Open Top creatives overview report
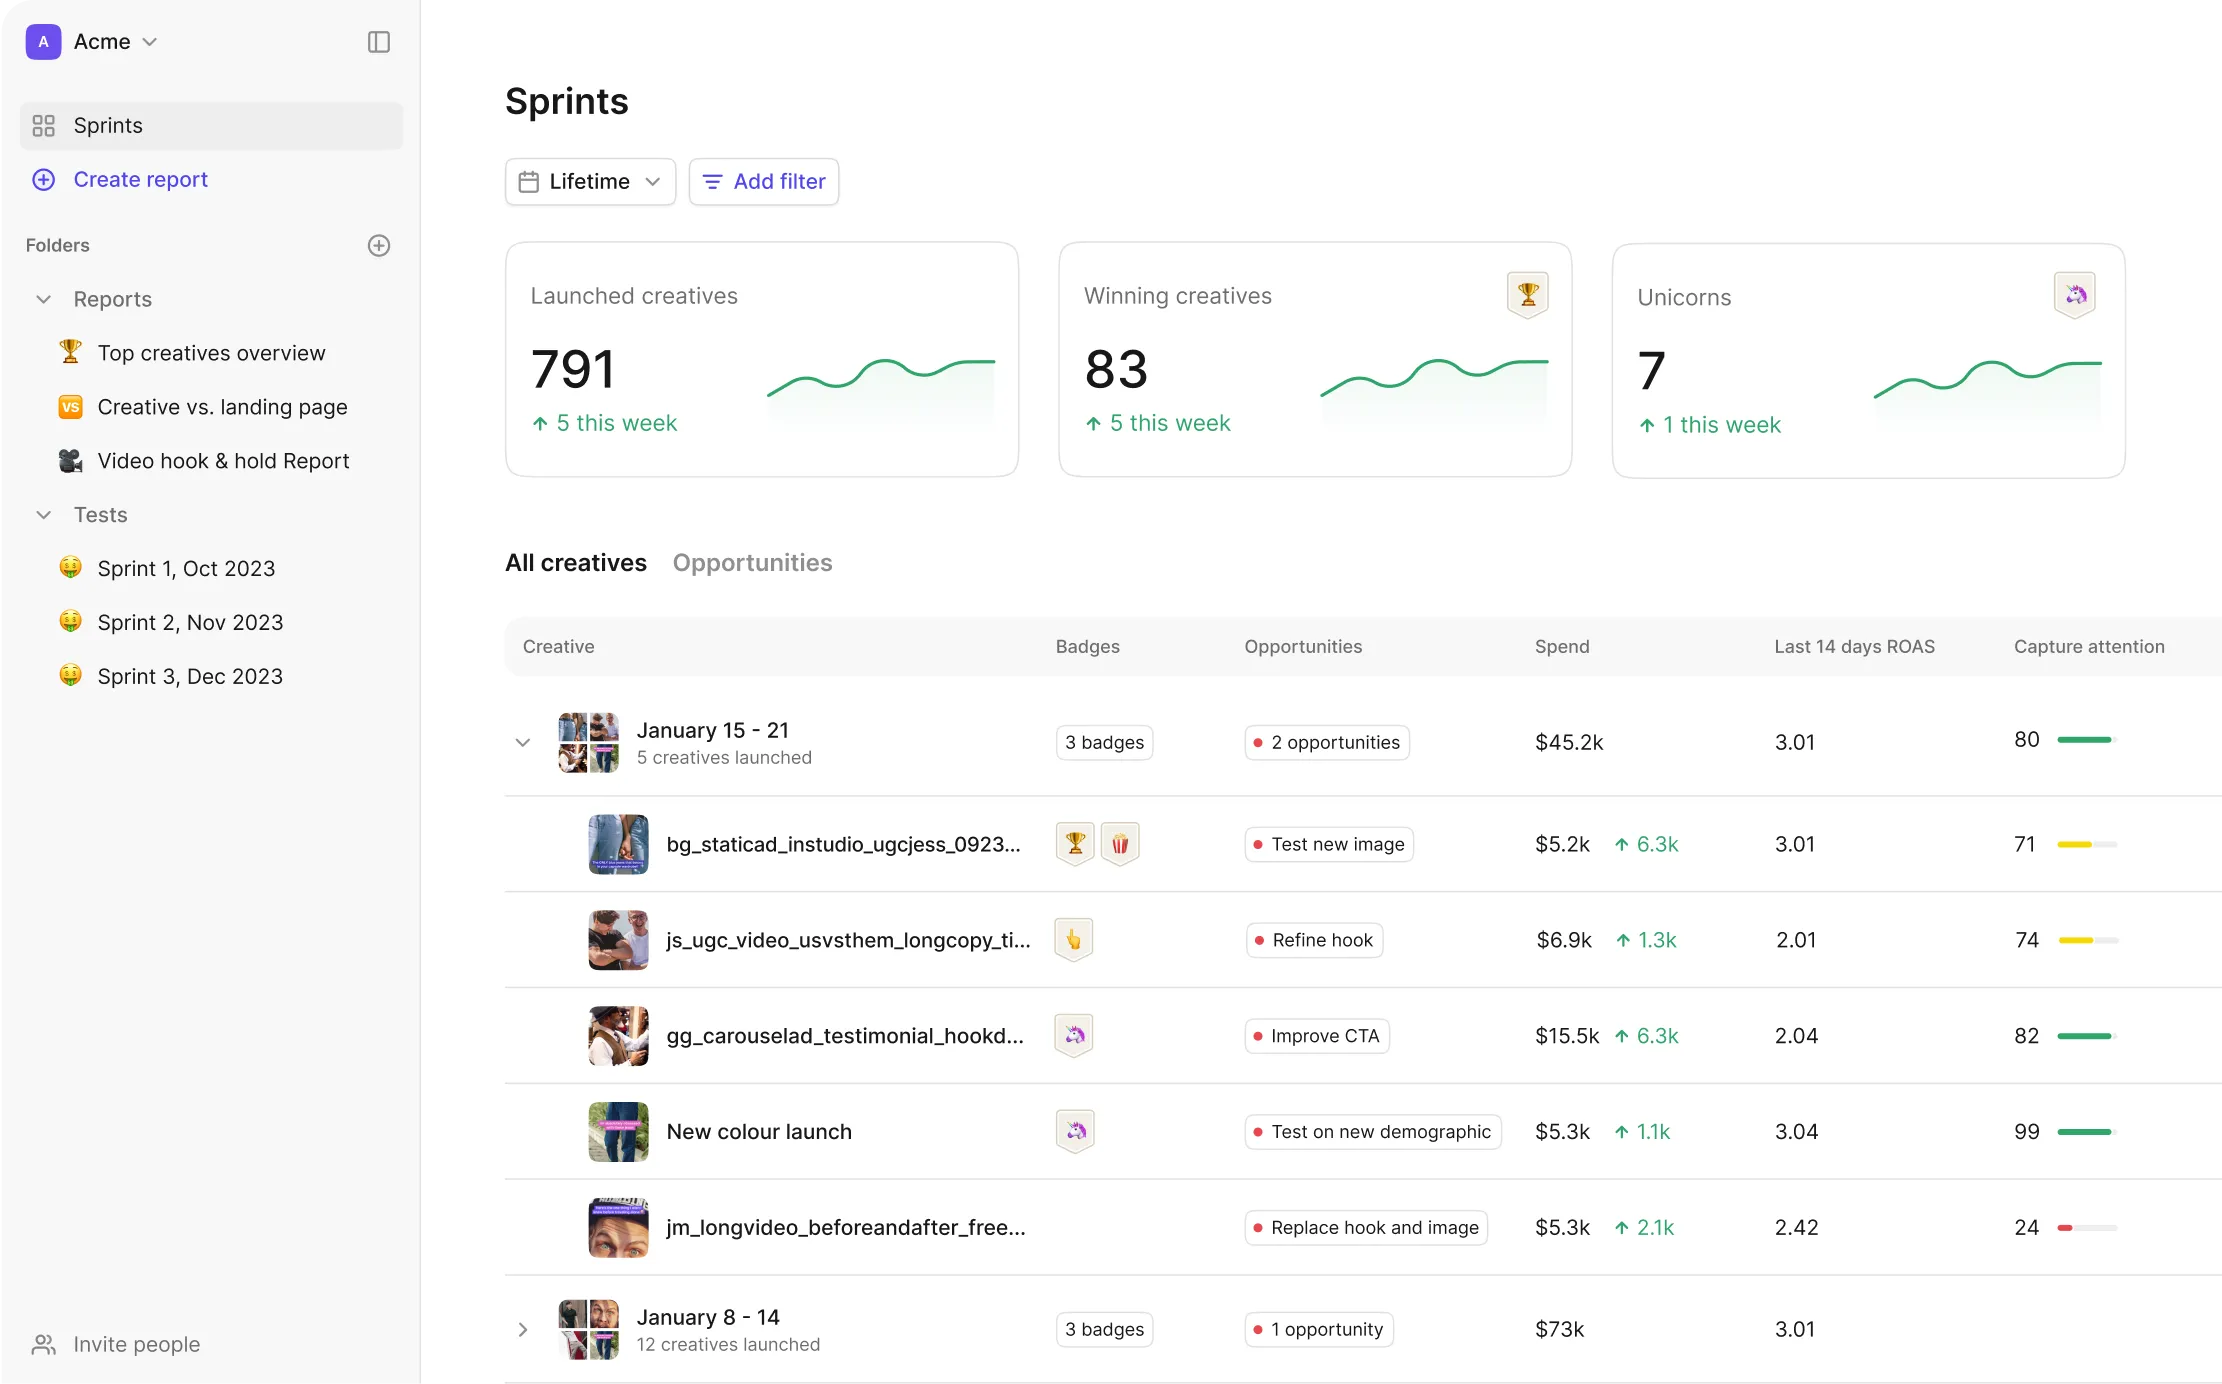The height and width of the screenshot is (1384, 2222). pos(211,353)
